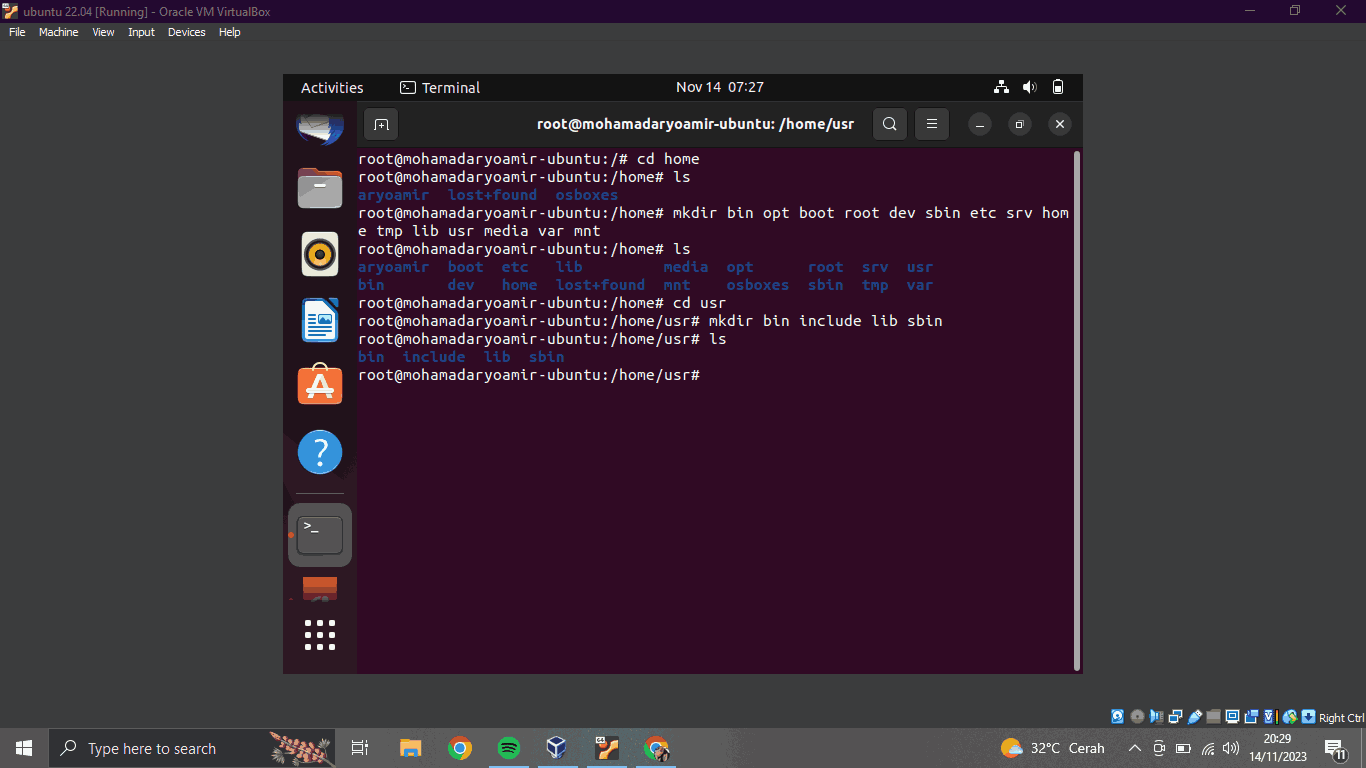Open Files manager in Ubuntu dock

pos(320,187)
